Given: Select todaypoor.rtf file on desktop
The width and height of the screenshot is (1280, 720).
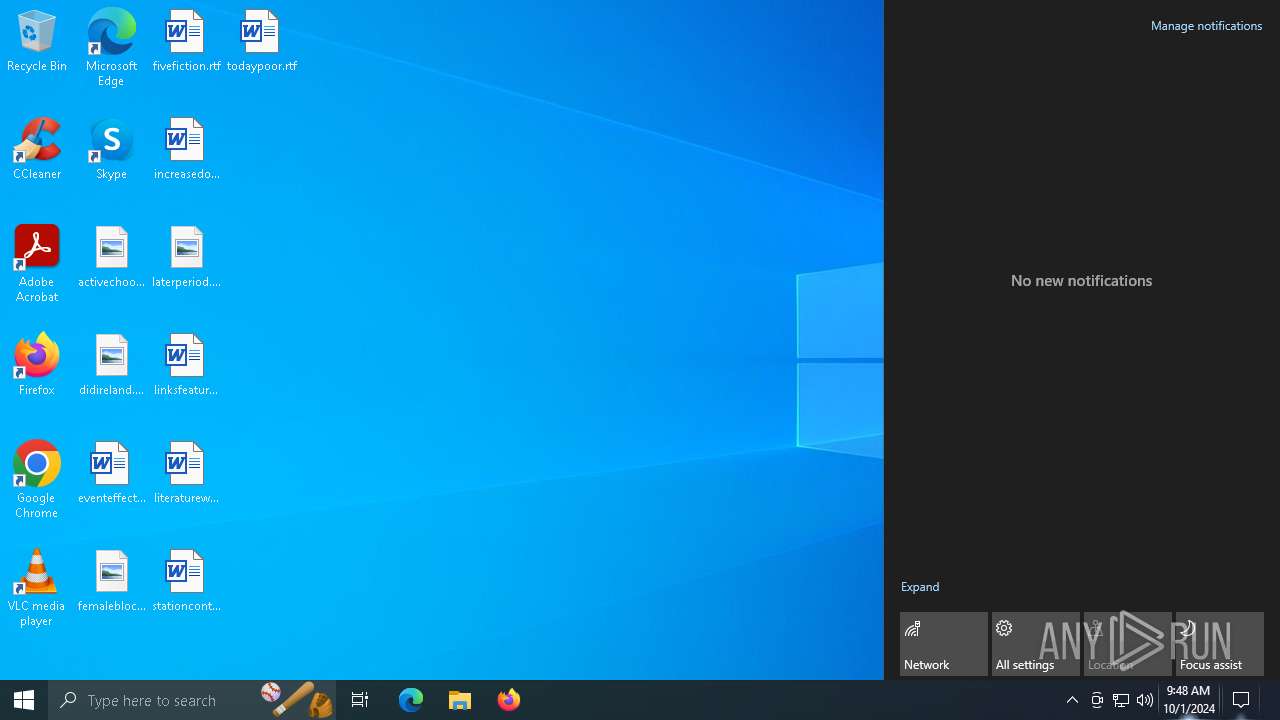Looking at the screenshot, I should [x=261, y=41].
